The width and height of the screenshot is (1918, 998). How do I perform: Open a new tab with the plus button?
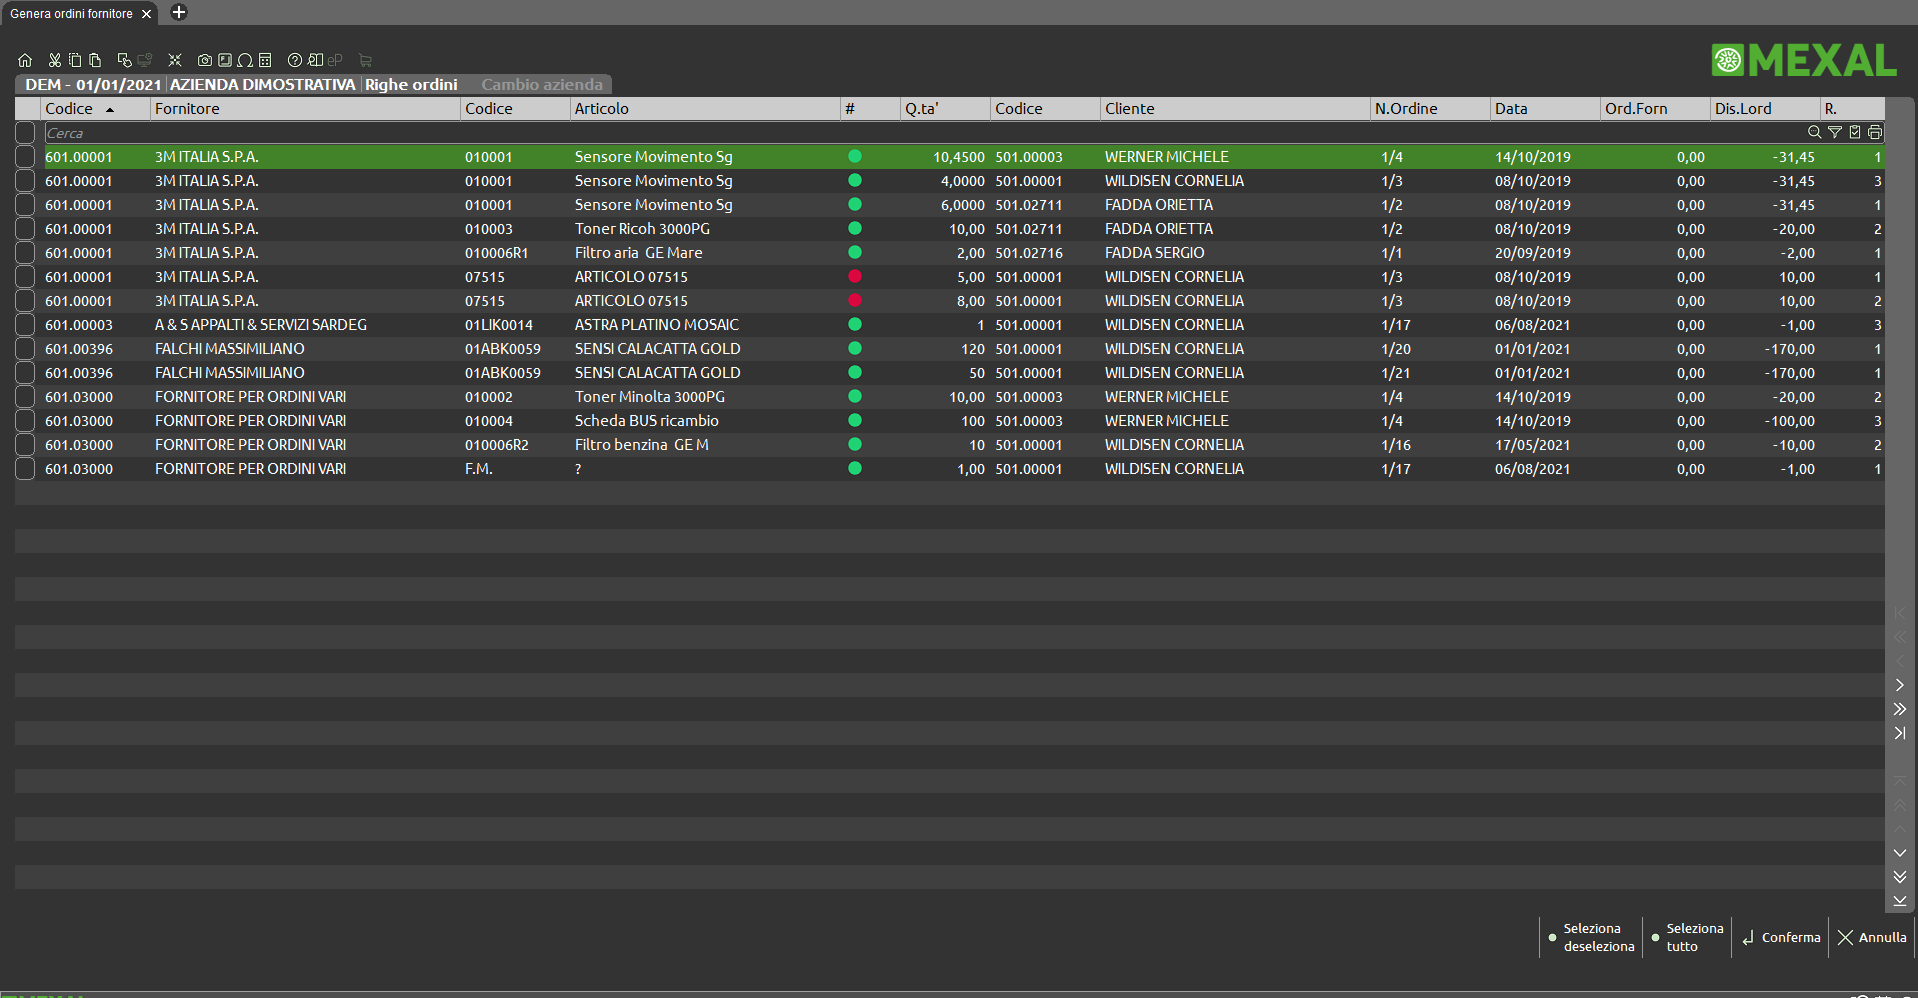coord(179,13)
